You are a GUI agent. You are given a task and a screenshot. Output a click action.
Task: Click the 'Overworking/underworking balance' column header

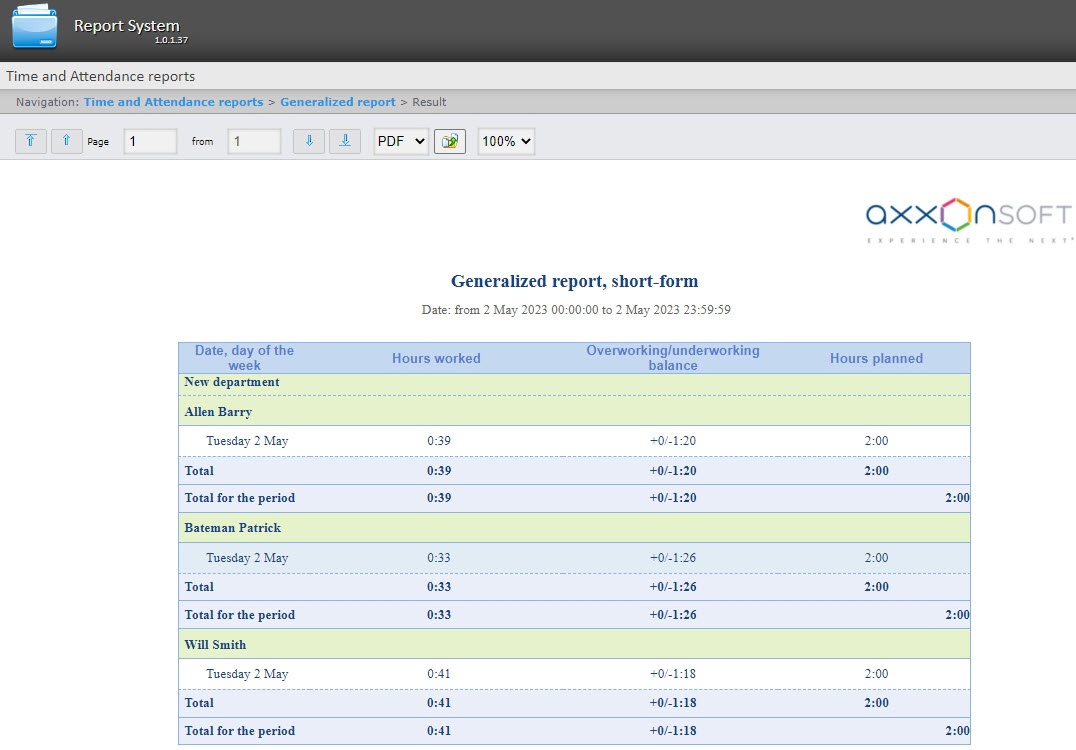(672, 358)
